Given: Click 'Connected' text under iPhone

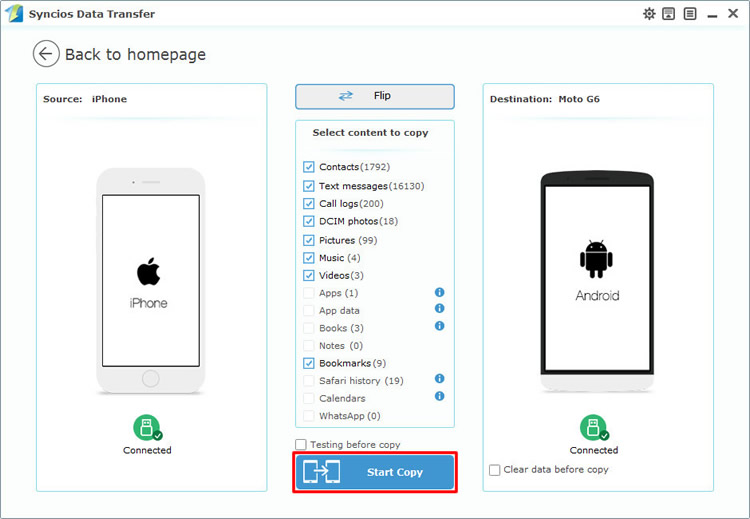Looking at the screenshot, I should (x=147, y=450).
